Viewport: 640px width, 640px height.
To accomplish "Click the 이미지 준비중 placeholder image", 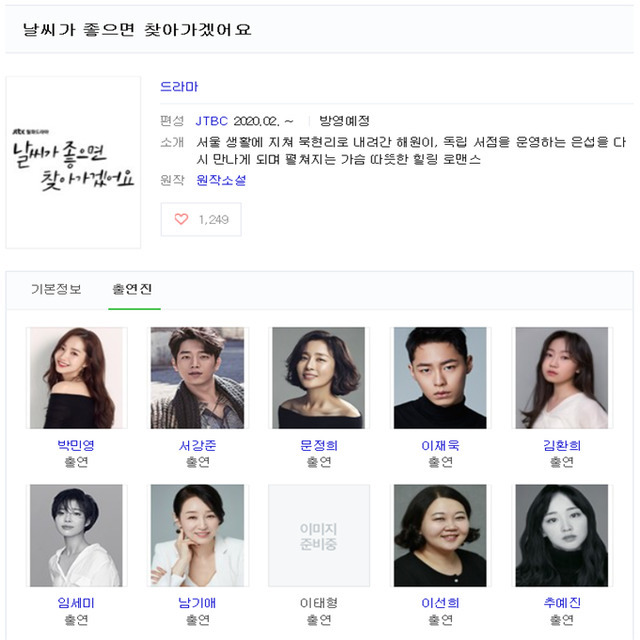I will (x=319, y=536).
